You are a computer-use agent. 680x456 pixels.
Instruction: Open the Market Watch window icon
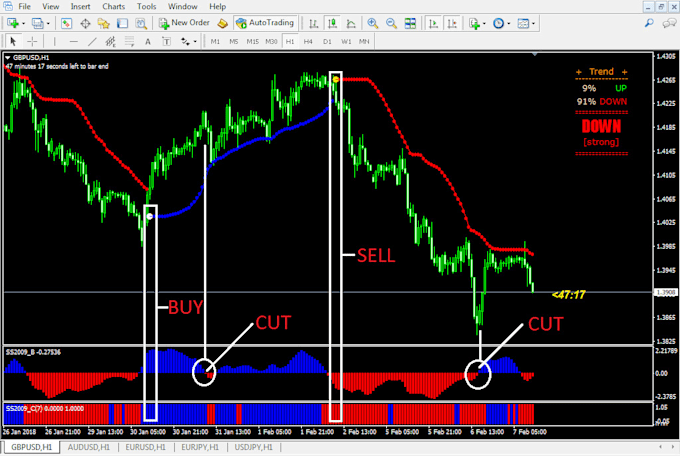click(x=66, y=23)
